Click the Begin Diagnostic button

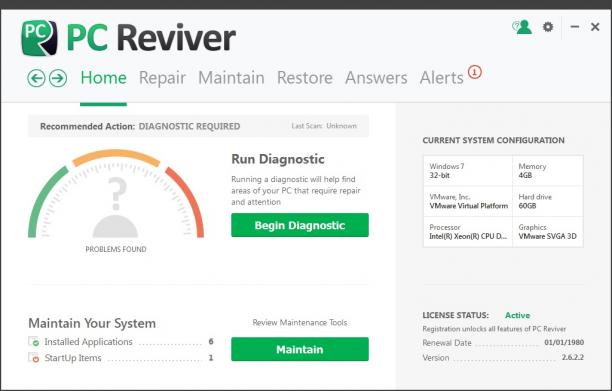[x=300, y=225]
